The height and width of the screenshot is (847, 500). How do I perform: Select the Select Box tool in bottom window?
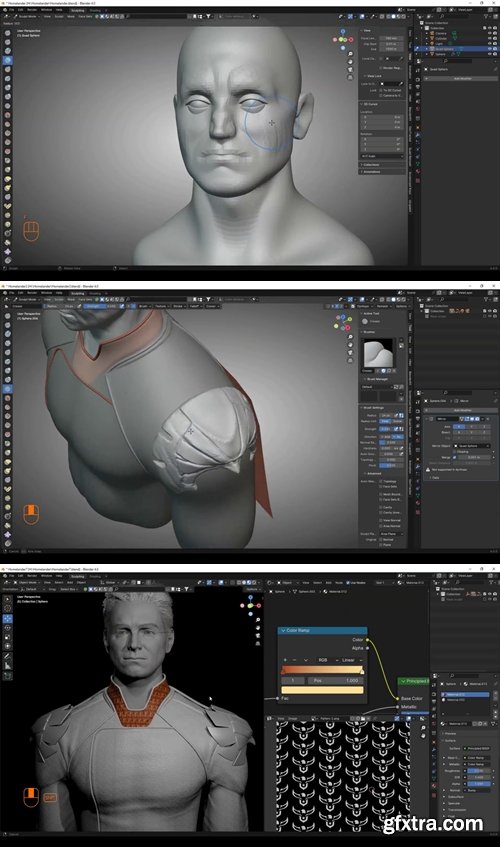pos(8,599)
